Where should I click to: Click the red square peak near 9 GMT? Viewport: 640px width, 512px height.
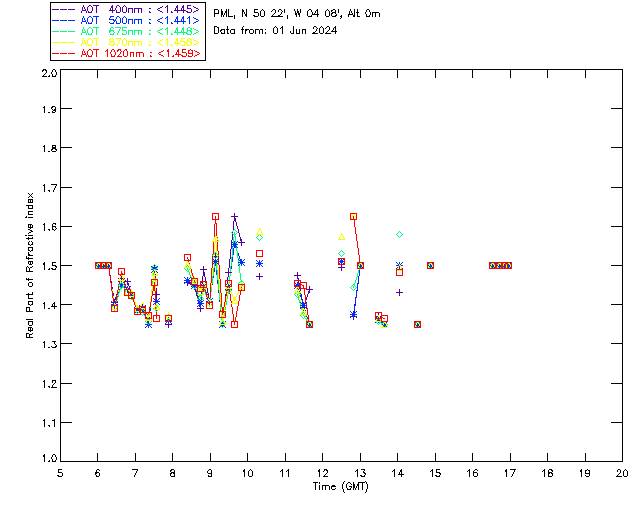click(216, 216)
